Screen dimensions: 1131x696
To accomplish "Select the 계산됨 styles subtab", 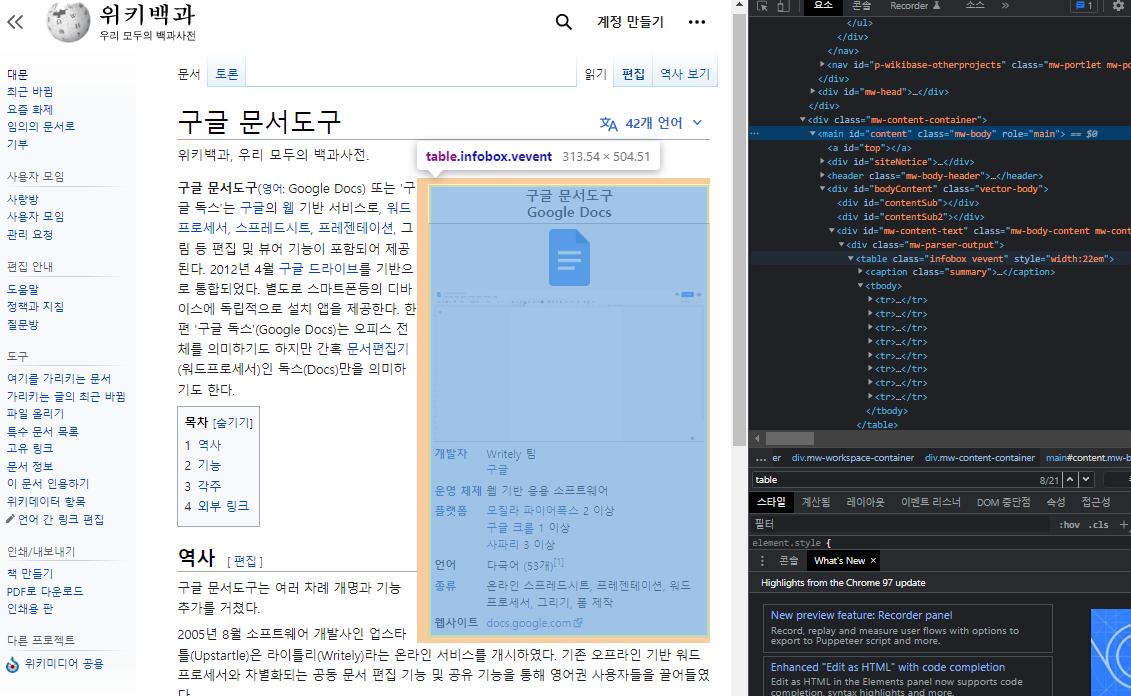I will click(x=816, y=502).
